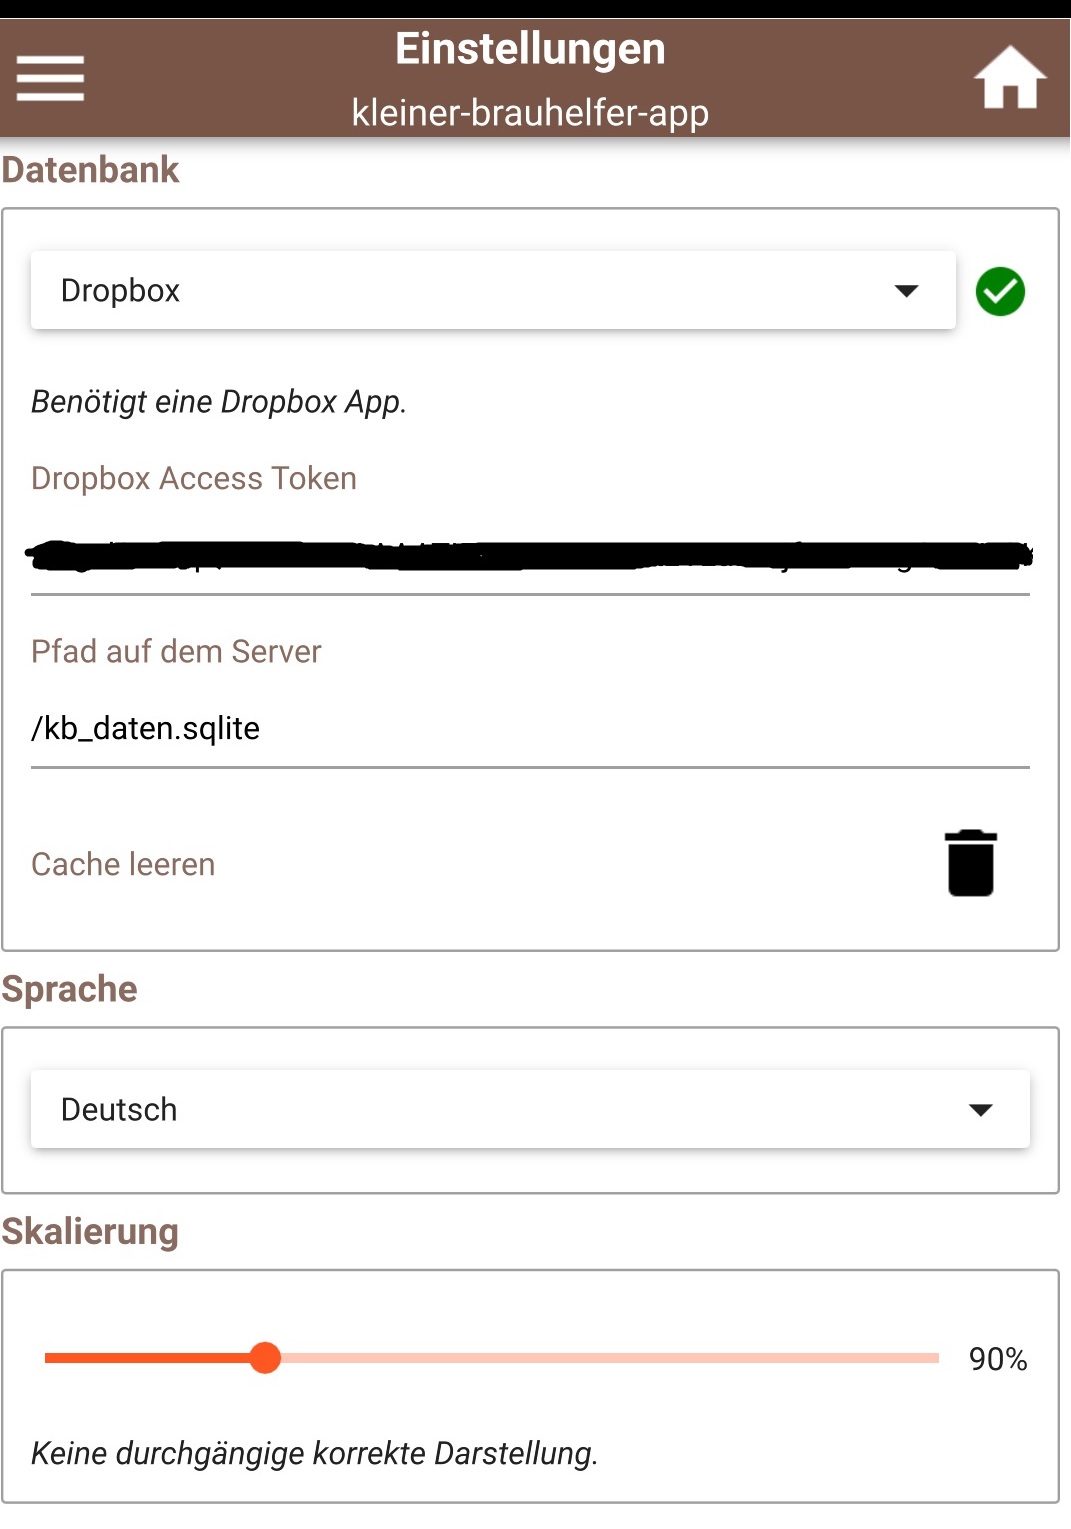Click the orange scaling slider handle
The width and height of the screenshot is (1071, 1529).
tap(265, 1358)
